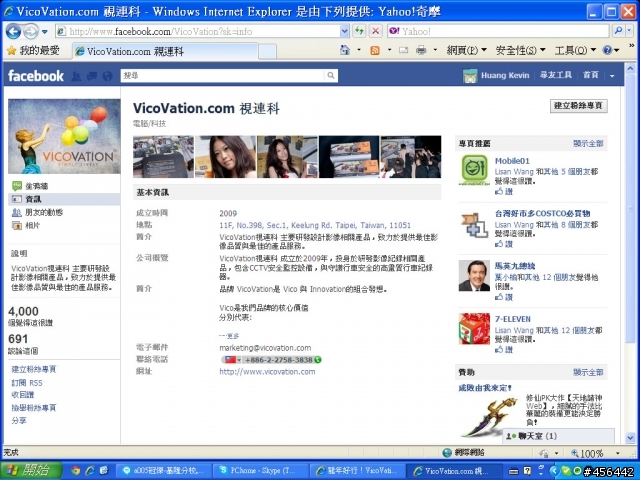Click the 訂閱 RSS link in sidebar
Viewport: 640px width, 480px height.
click(x=27, y=382)
